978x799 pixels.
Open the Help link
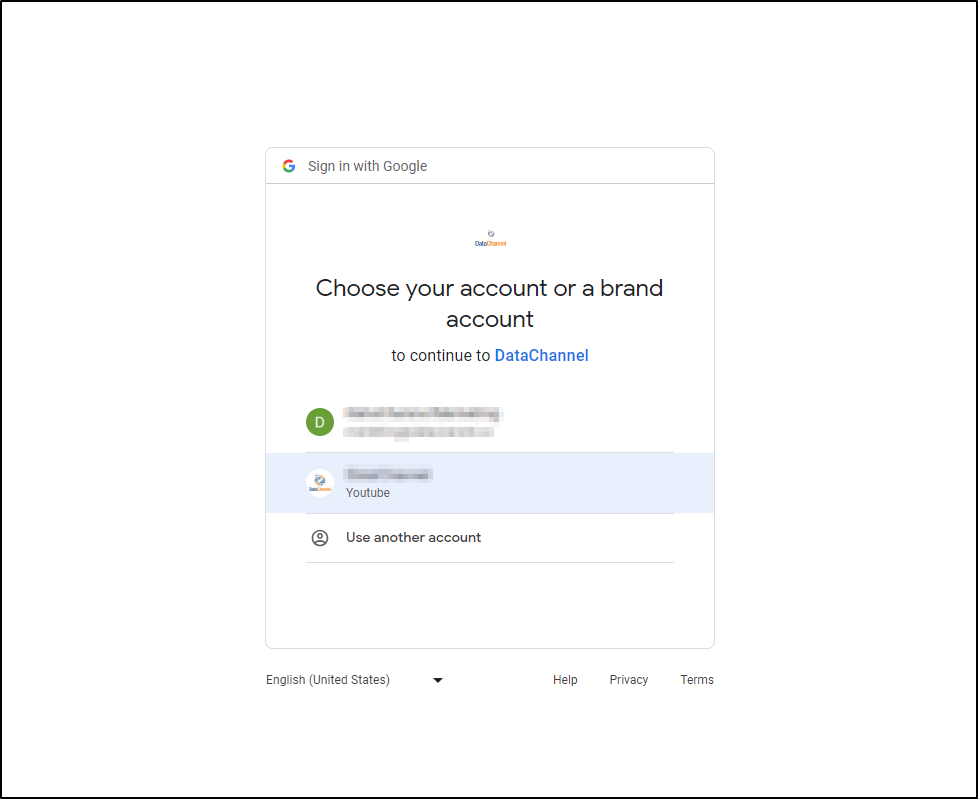[x=565, y=680]
